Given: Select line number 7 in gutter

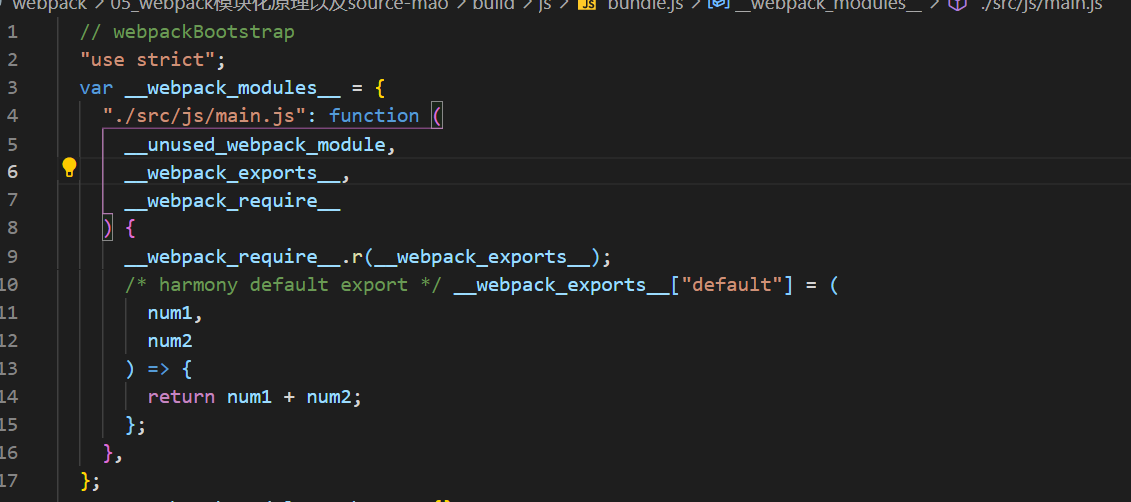Looking at the screenshot, I should click(x=12, y=200).
